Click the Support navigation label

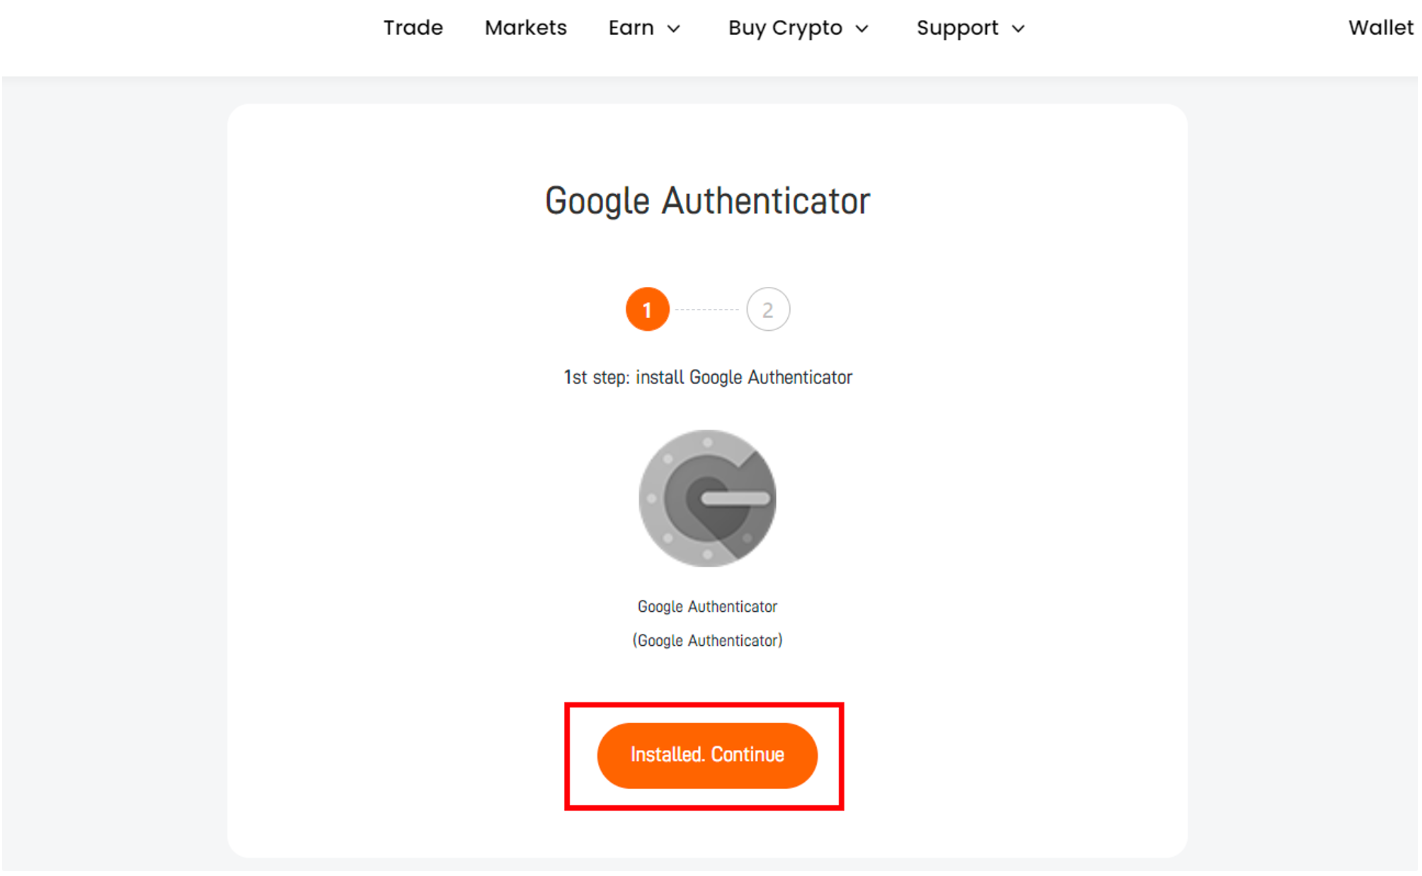957,28
